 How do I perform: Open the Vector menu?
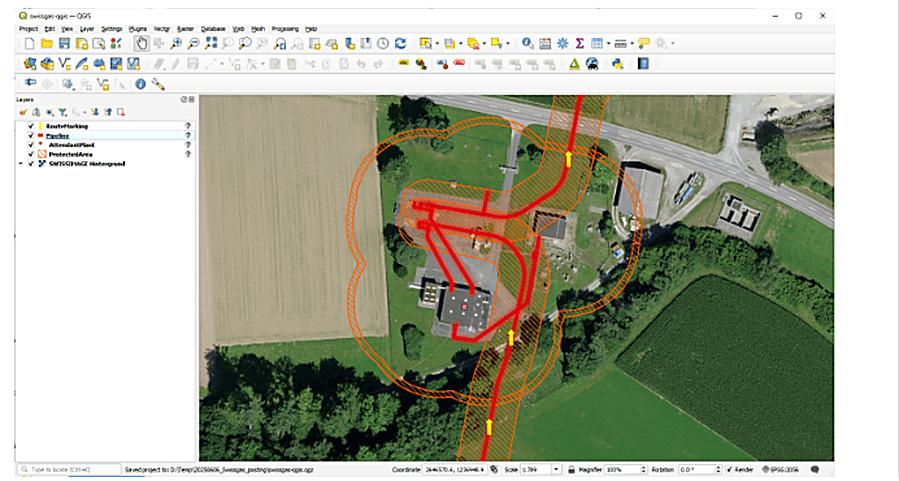pos(162,29)
